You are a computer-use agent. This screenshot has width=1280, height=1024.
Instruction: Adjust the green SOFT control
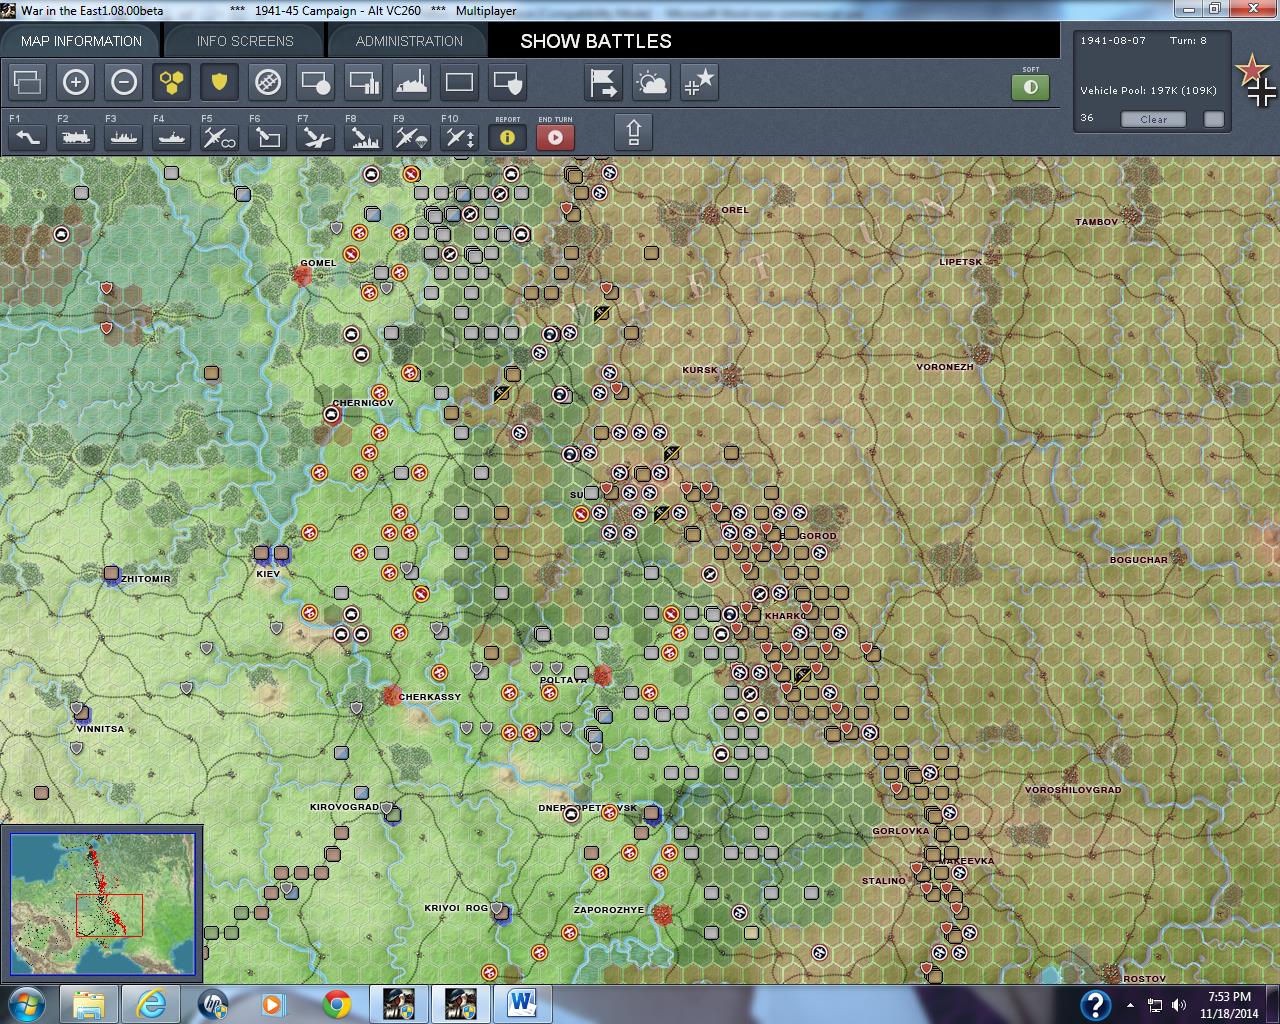coord(1030,88)
